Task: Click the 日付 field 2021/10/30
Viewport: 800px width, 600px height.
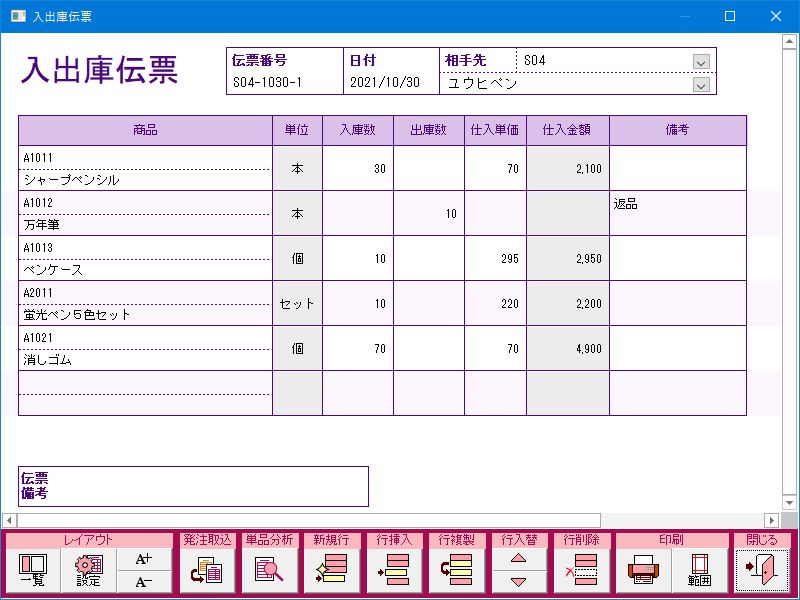Action: pyautogui.click(x=391, y=83)
